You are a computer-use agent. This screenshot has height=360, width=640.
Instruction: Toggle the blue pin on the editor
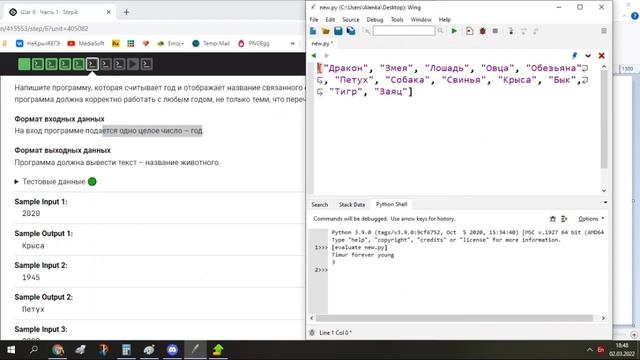[x=575, y=56]
